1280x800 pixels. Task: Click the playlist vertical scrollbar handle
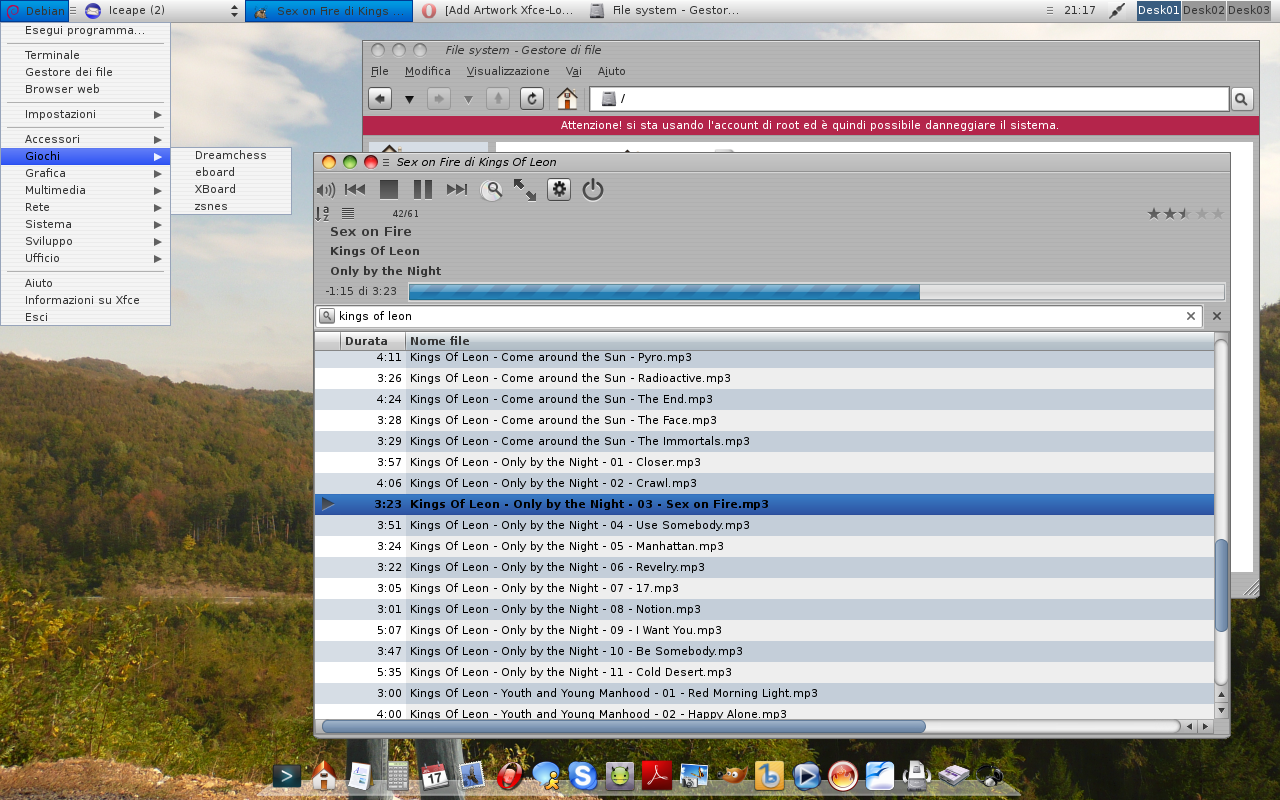[x=1221, y=585]
